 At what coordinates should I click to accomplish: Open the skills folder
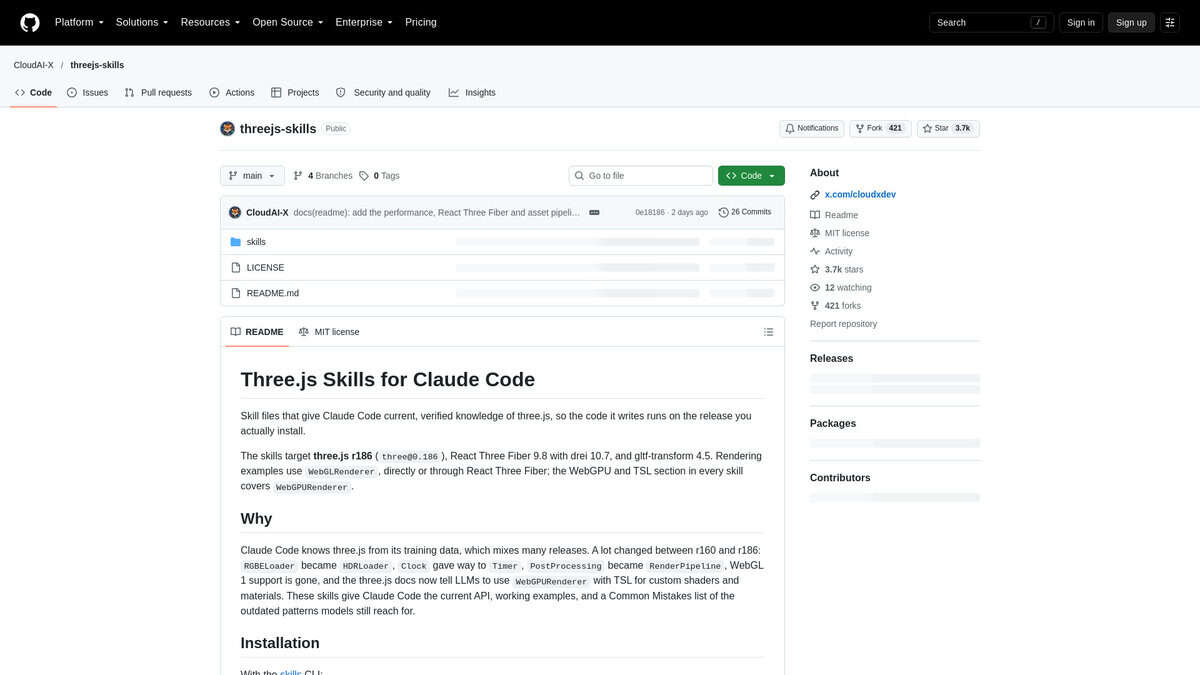256,242
